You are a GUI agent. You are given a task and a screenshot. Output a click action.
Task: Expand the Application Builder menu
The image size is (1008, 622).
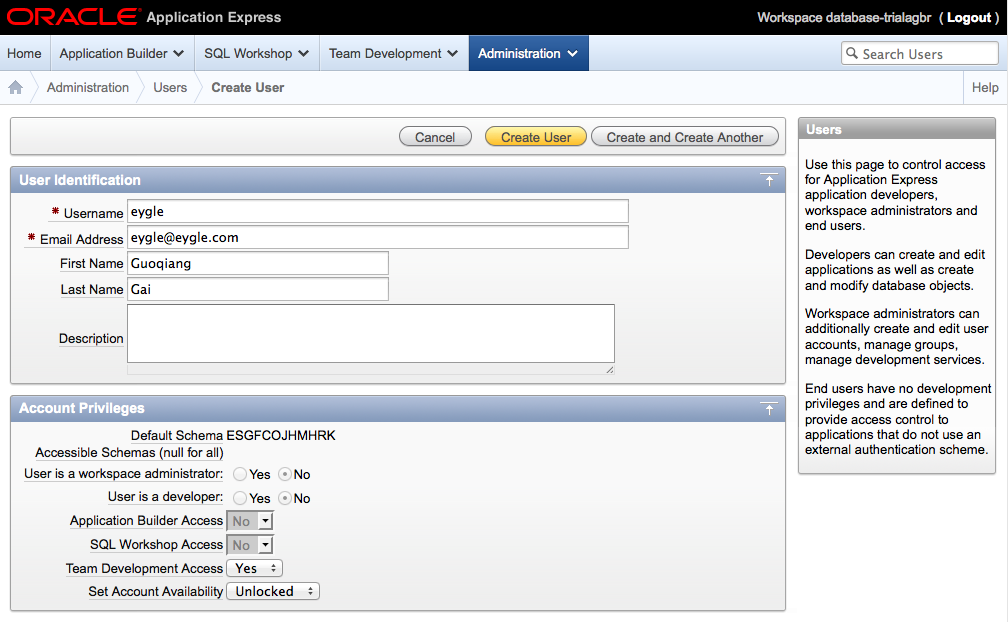pos(121,54)
